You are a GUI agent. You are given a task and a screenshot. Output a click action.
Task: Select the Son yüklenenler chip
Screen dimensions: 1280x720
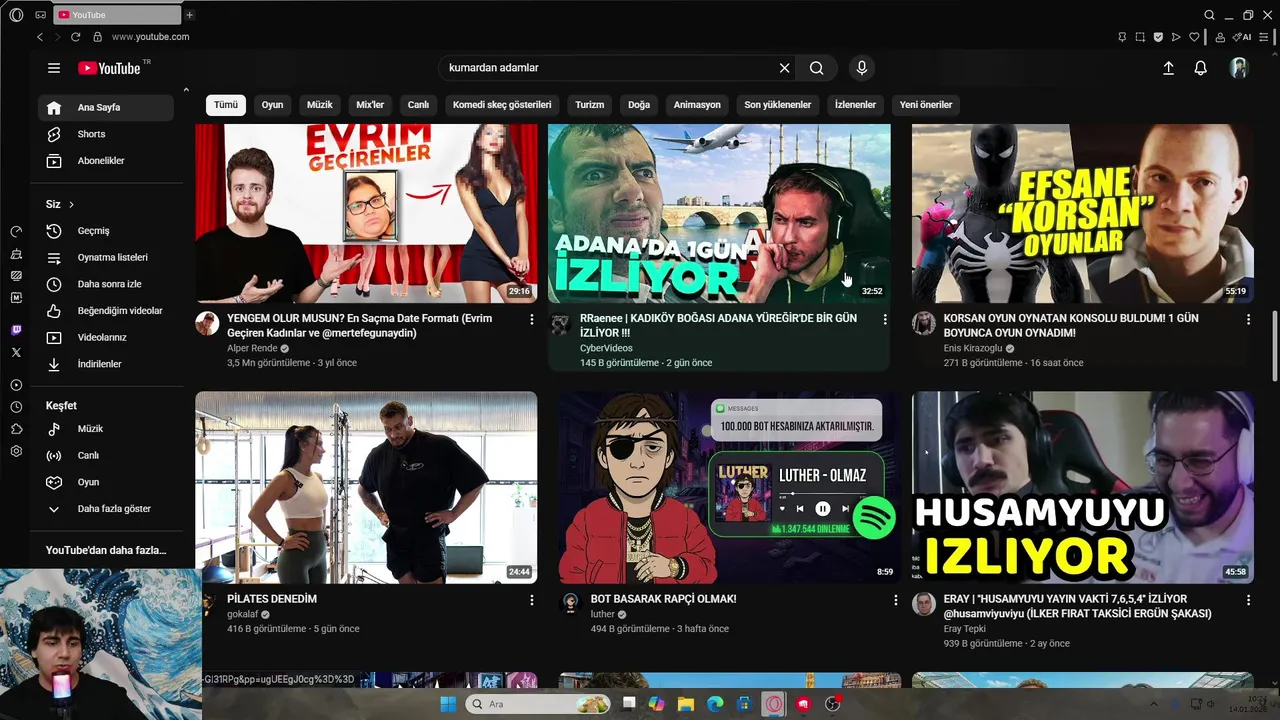coord(778,105)
